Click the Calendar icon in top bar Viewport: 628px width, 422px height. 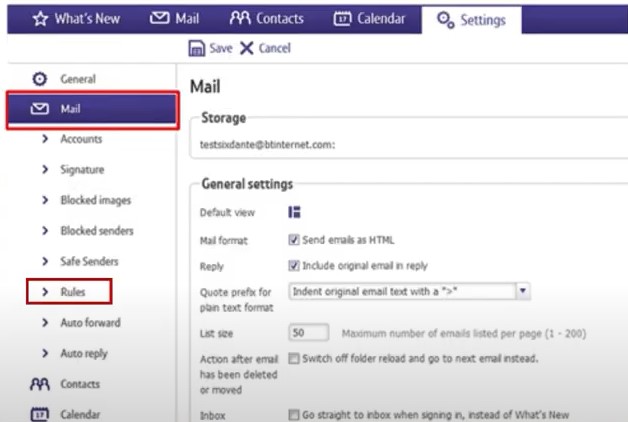(x=342, y=18)
